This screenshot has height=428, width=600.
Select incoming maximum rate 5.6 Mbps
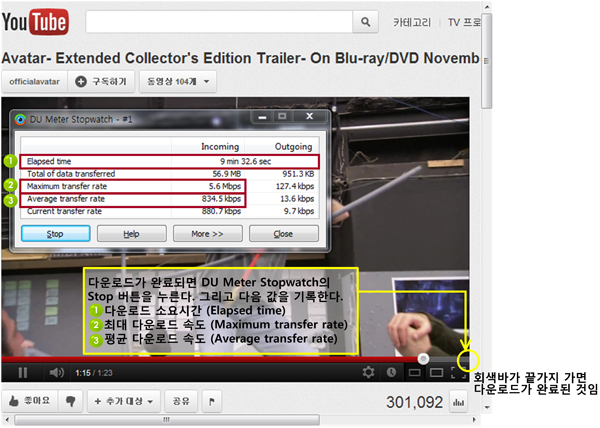[x=225, y=186]
